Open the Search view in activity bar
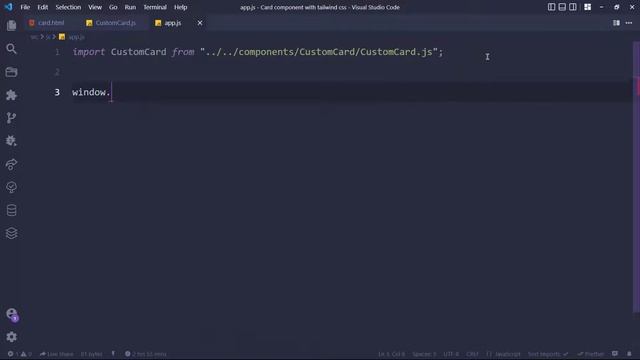The width and height of the screenshot is (640, 360). tap(11, 49)
